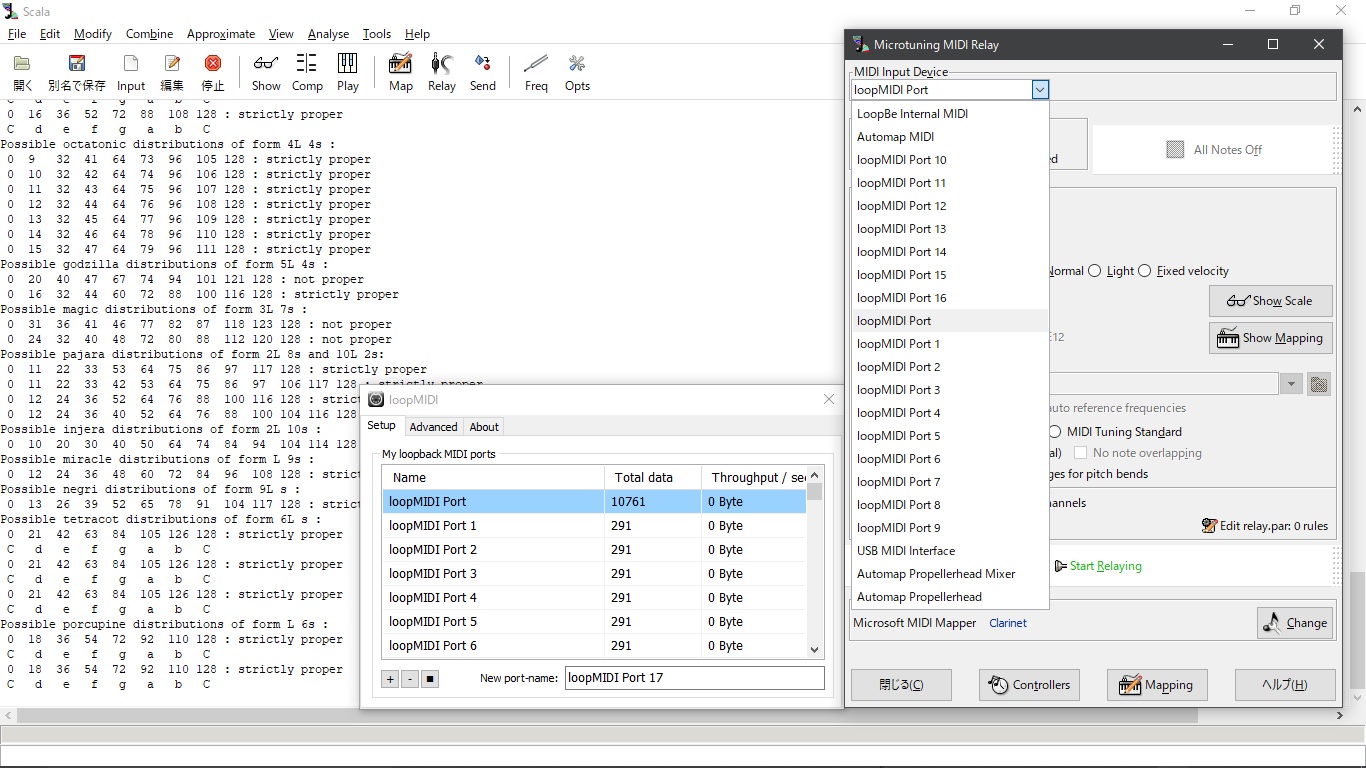The height and width of the screenshot is (768, 1366).
Task: Open the Approximate menu
Action: (x=221, y=34)
